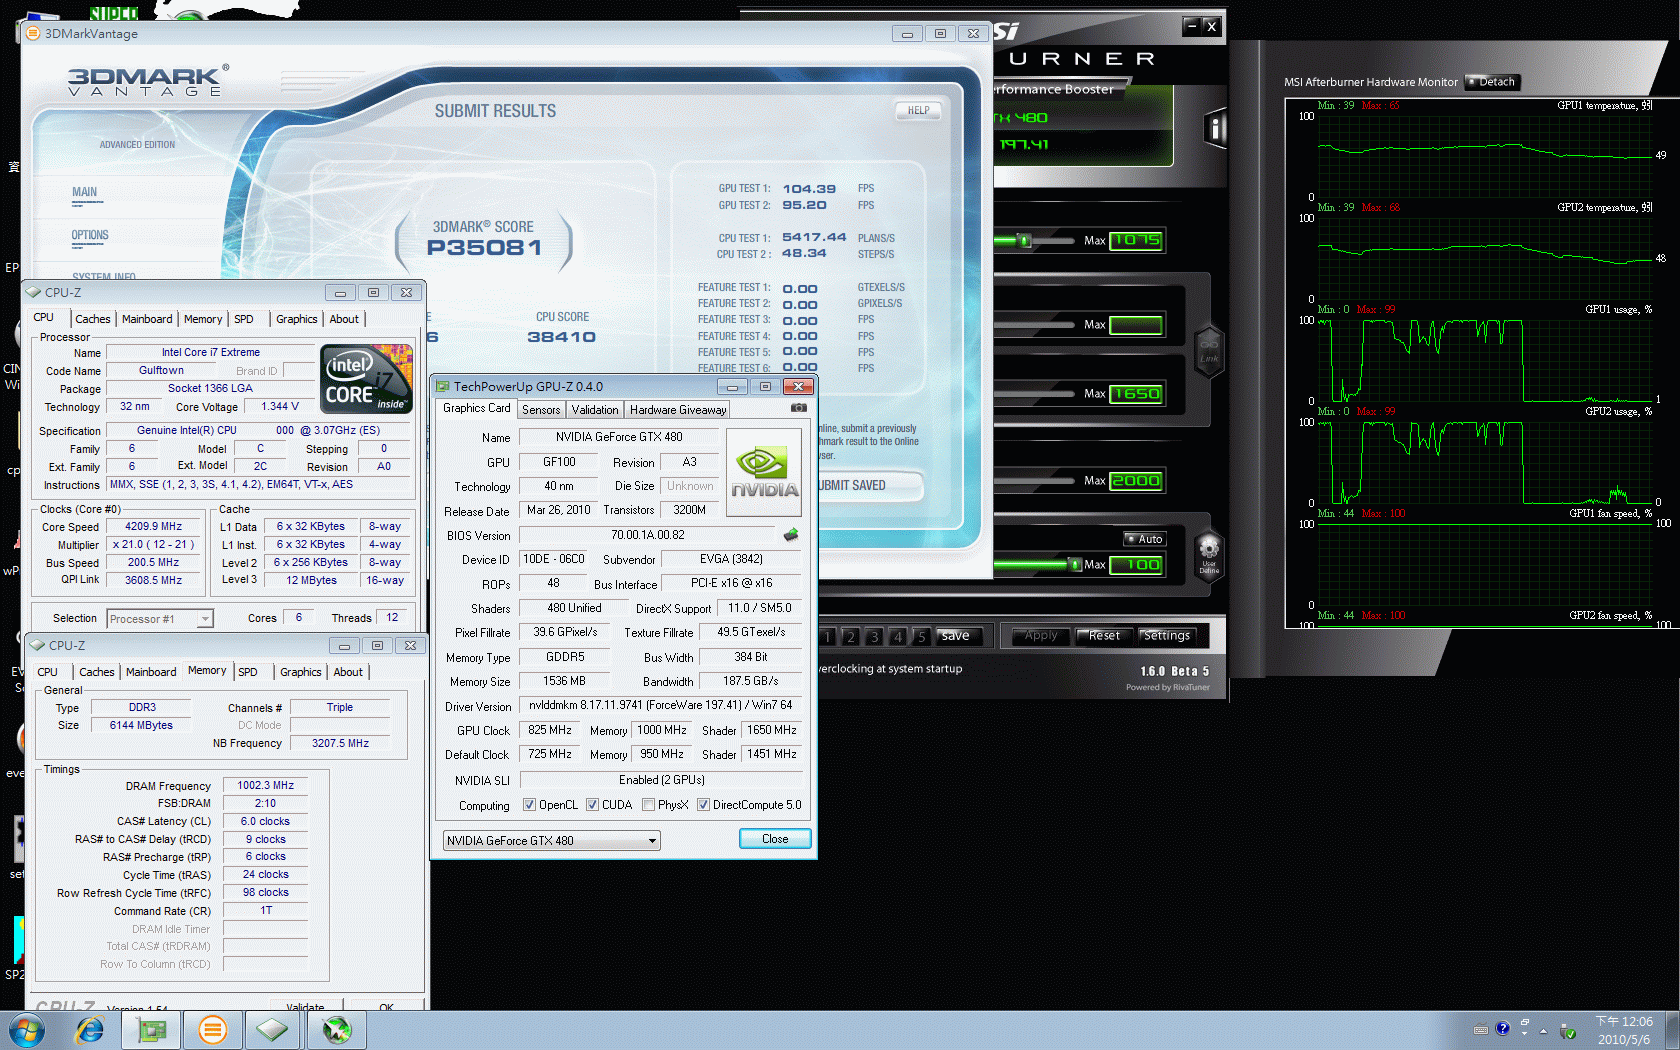Image resolution: width=1680 pixels, height=1050 pixels.
Task: Toggle the PhysX checkbox in GPU-Z
Action: (648, 805)
